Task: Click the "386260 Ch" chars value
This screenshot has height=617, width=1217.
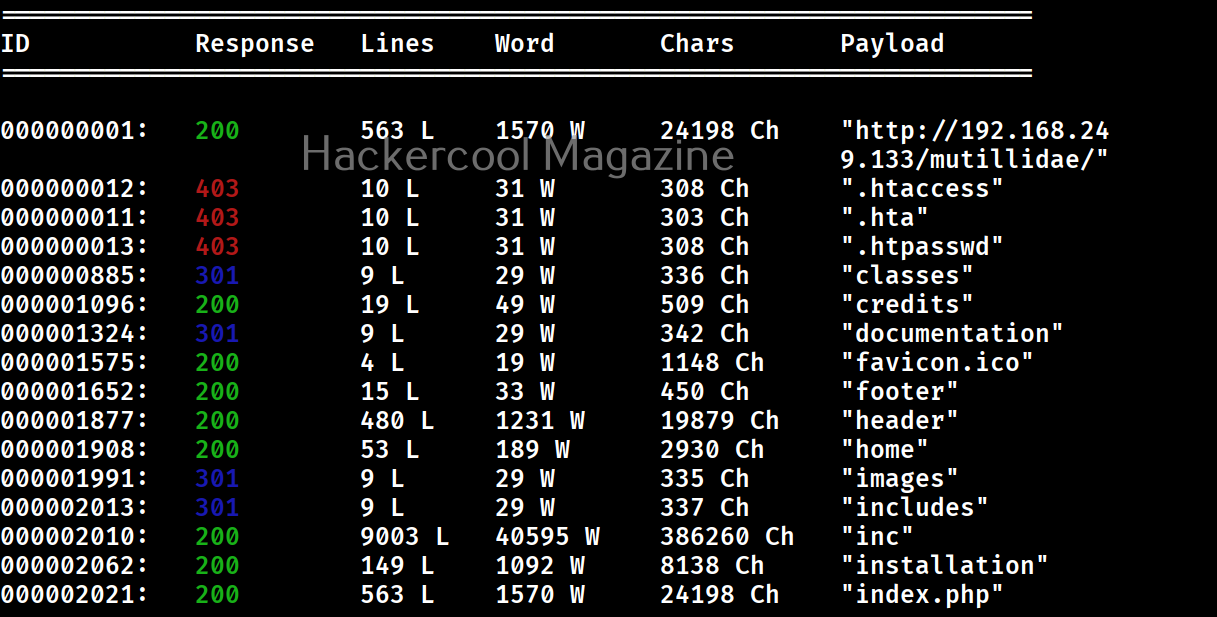Action: (727, 537)
